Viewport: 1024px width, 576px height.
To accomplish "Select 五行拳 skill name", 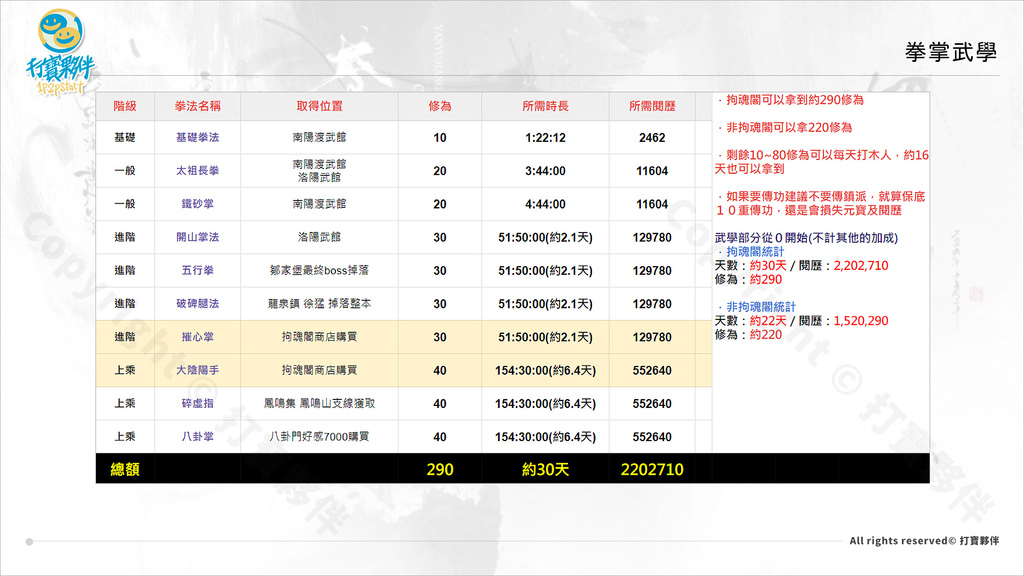I will point(197,270).
